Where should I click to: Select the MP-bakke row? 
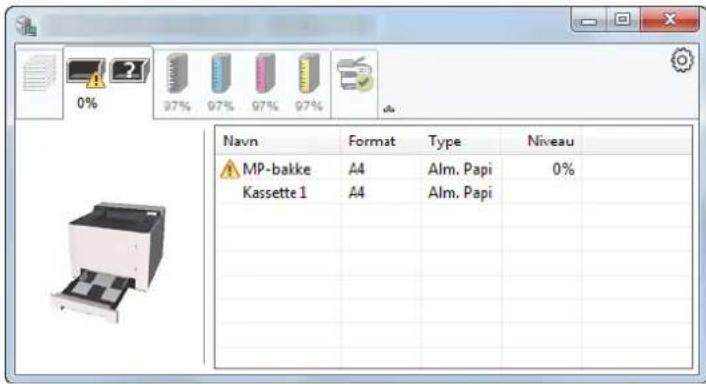tap(454, 169)
